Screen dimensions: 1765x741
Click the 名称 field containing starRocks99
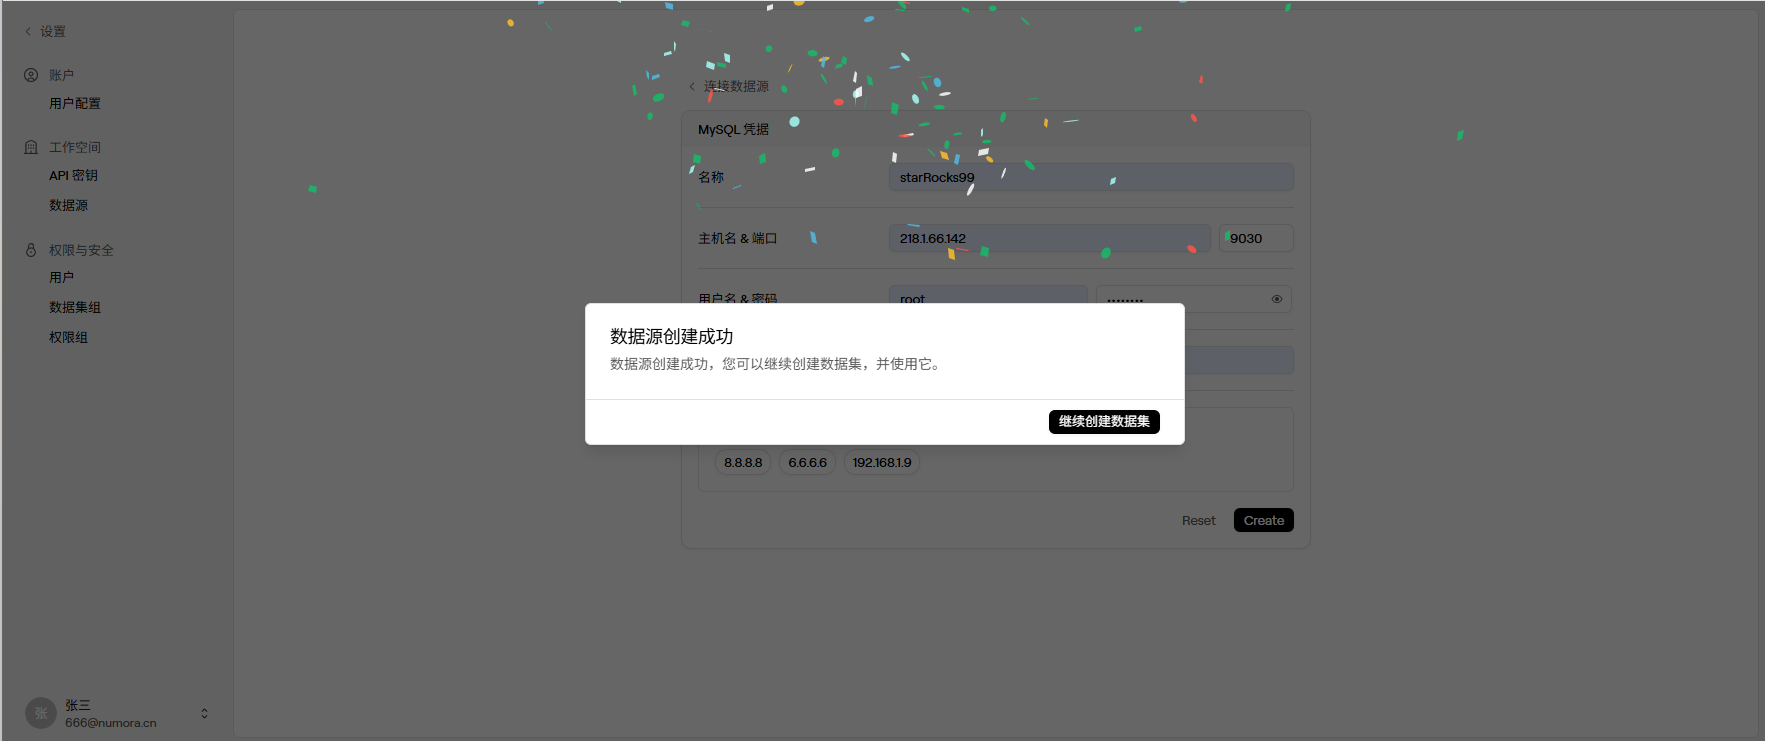point(1091,177)
